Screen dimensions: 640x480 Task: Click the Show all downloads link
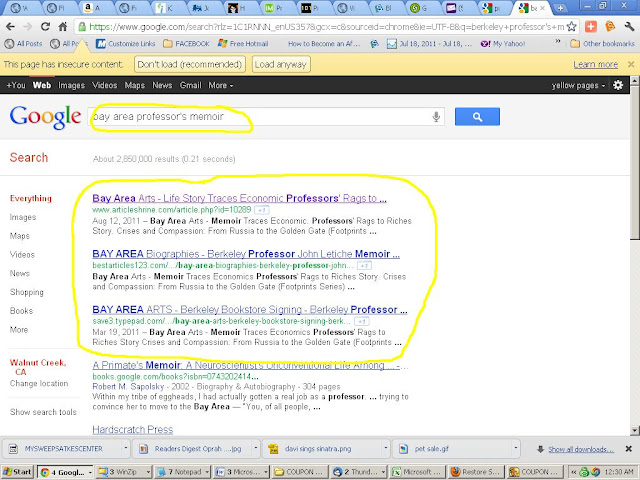581,449
